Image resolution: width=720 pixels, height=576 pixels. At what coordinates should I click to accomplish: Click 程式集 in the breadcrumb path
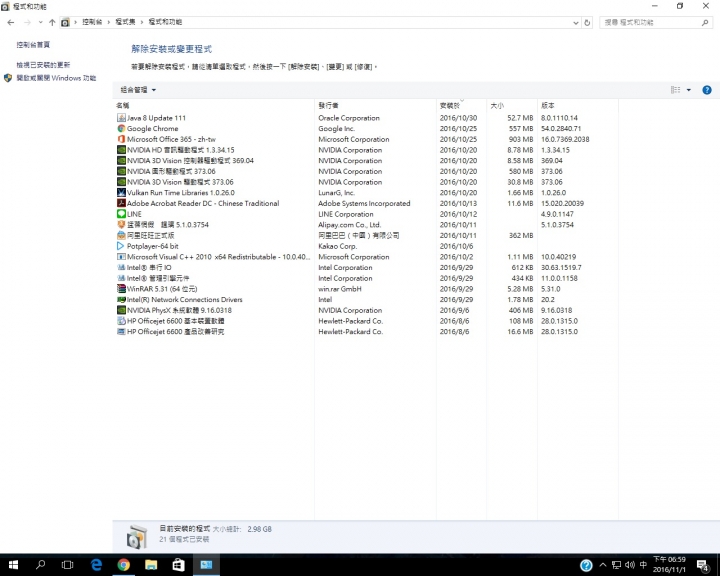(125, 22)
